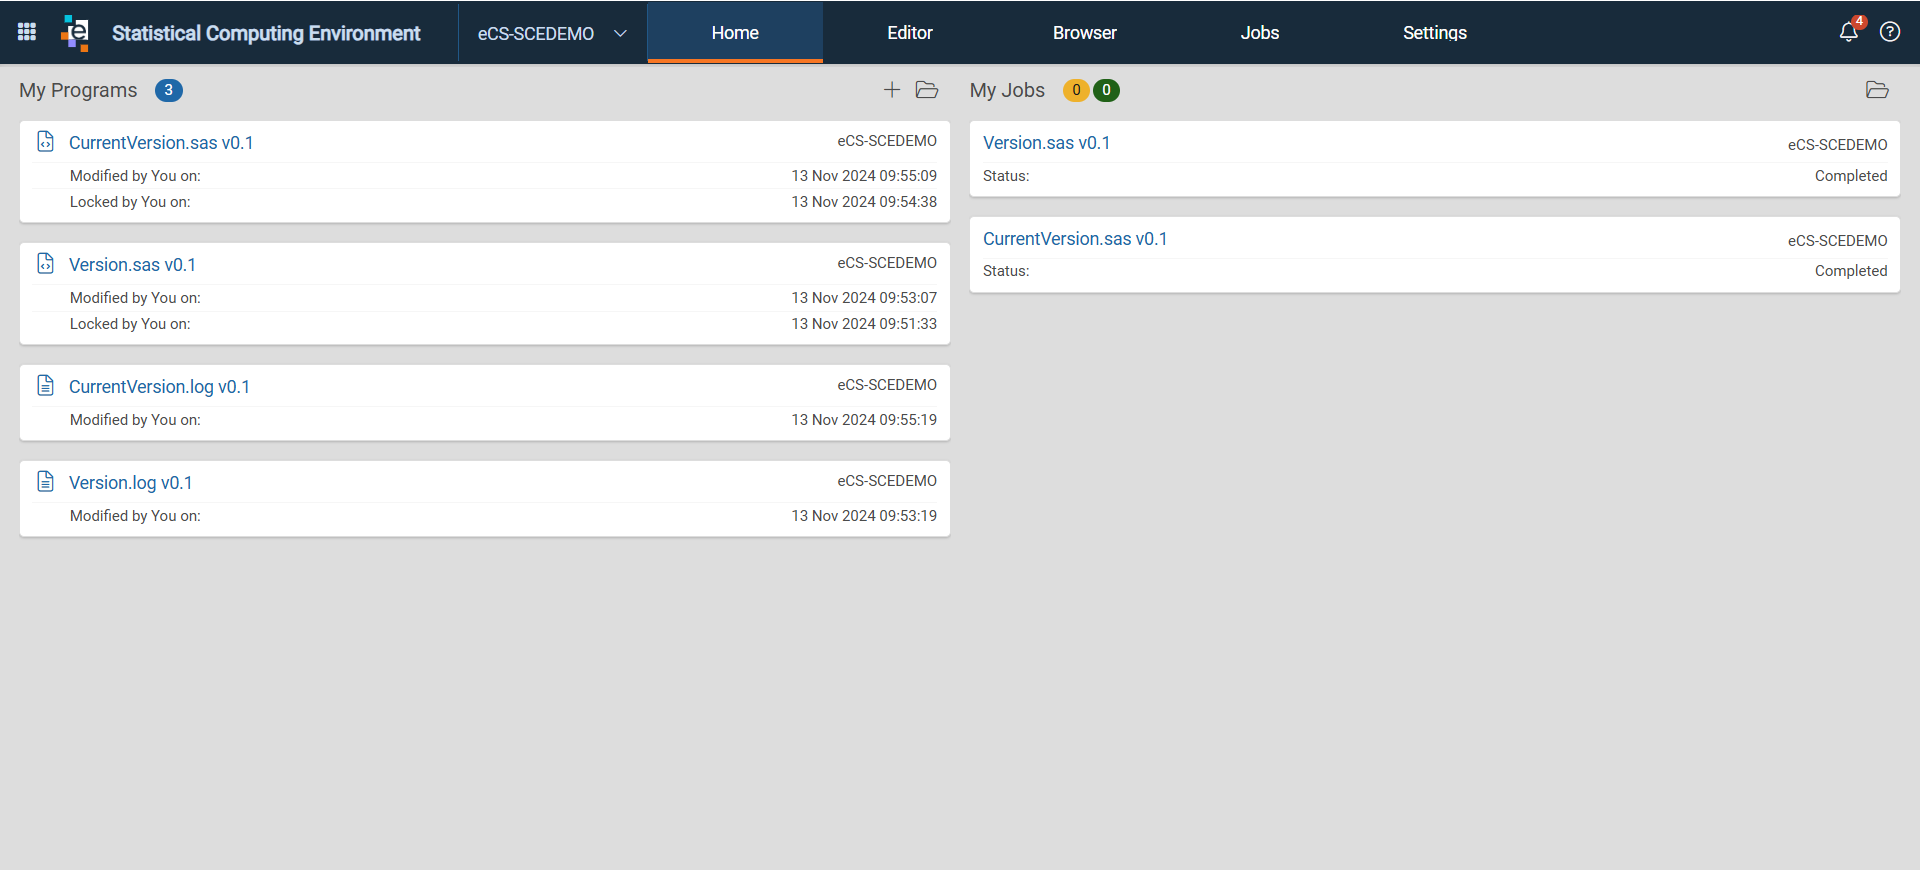
Task: Click eCS-SCEDEMO label on Version.sas job card
Action: tap(1837, 145)
